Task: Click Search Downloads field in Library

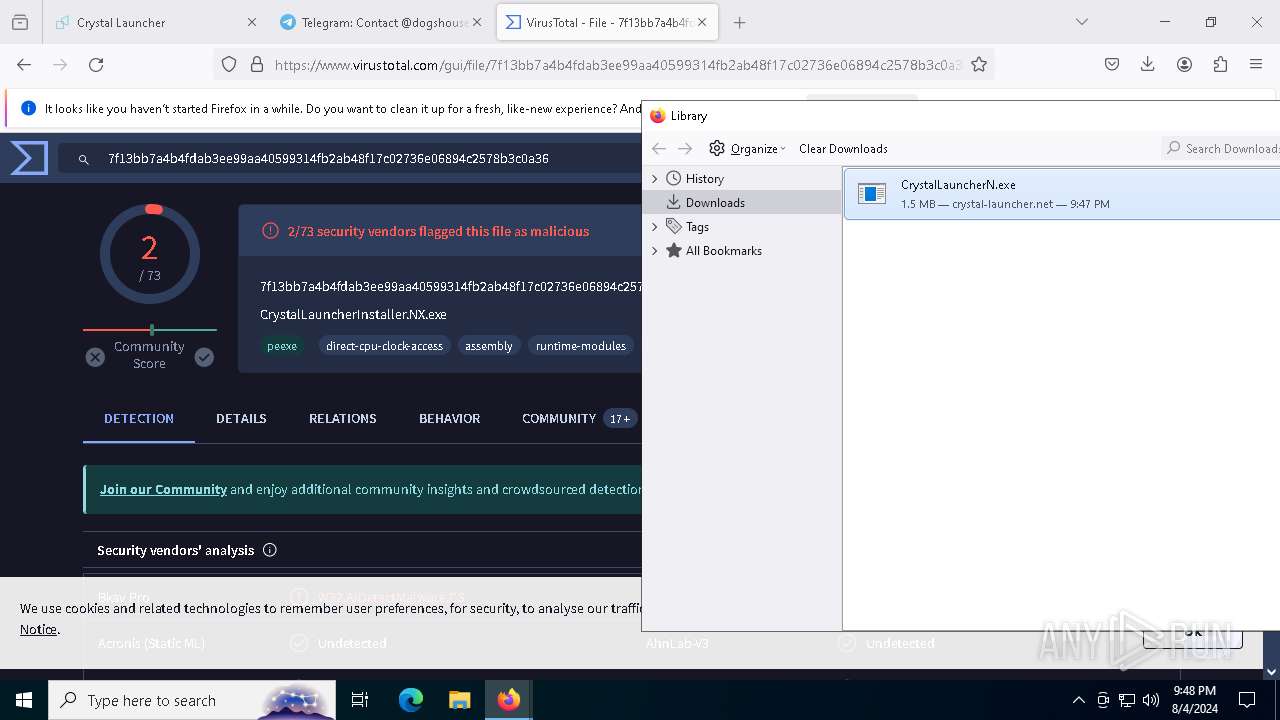Action: (x=1221, y=148)
